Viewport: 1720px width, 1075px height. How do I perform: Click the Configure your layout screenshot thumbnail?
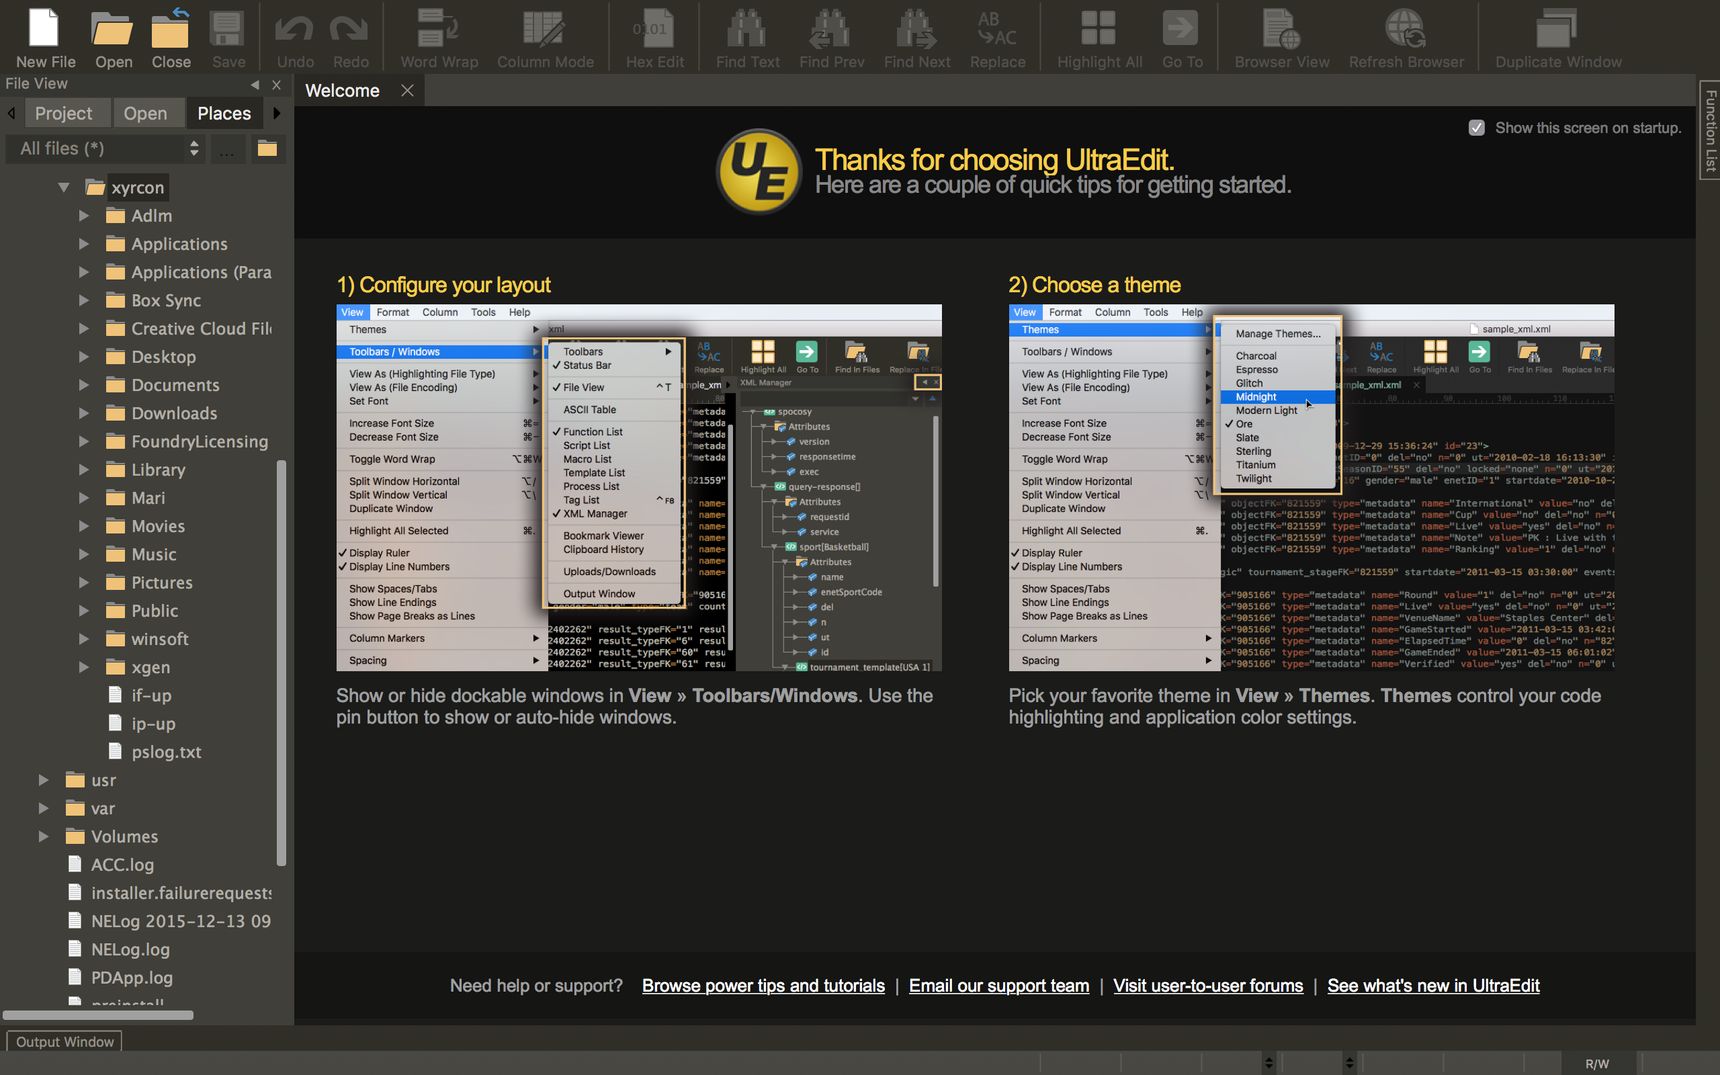coord(639,488)
